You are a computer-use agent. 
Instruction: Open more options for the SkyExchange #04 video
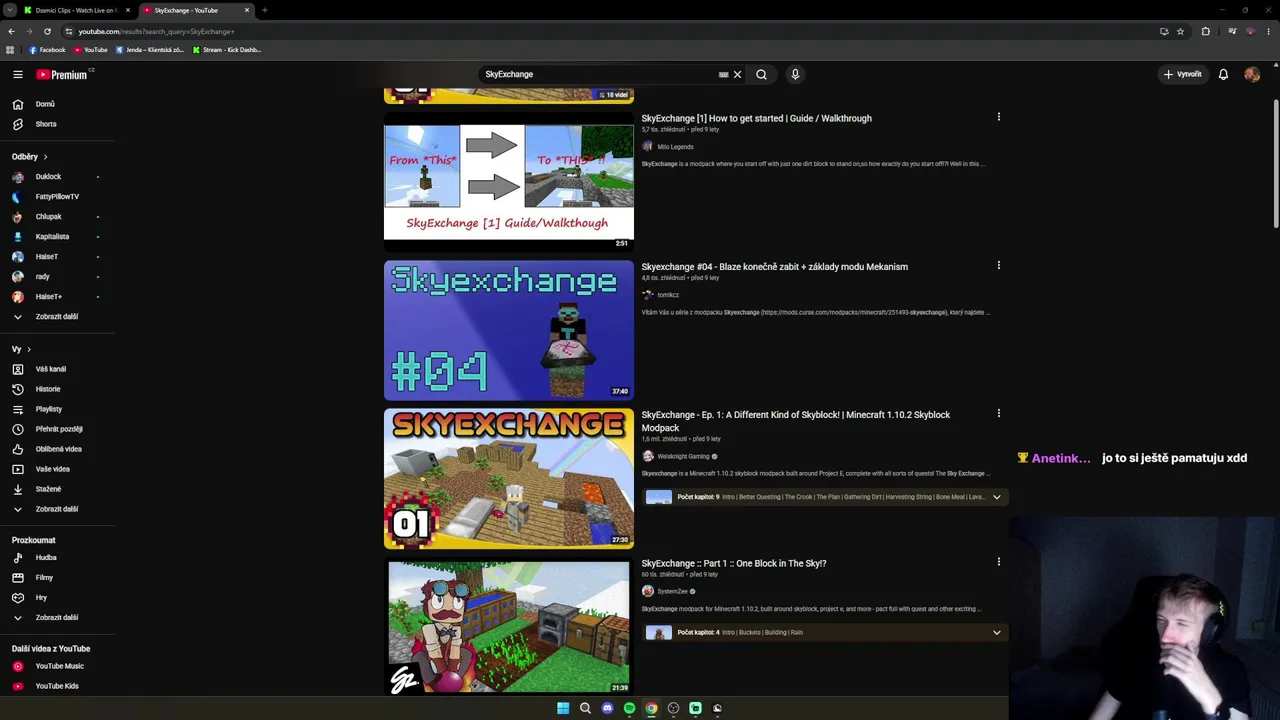(998, 265)
